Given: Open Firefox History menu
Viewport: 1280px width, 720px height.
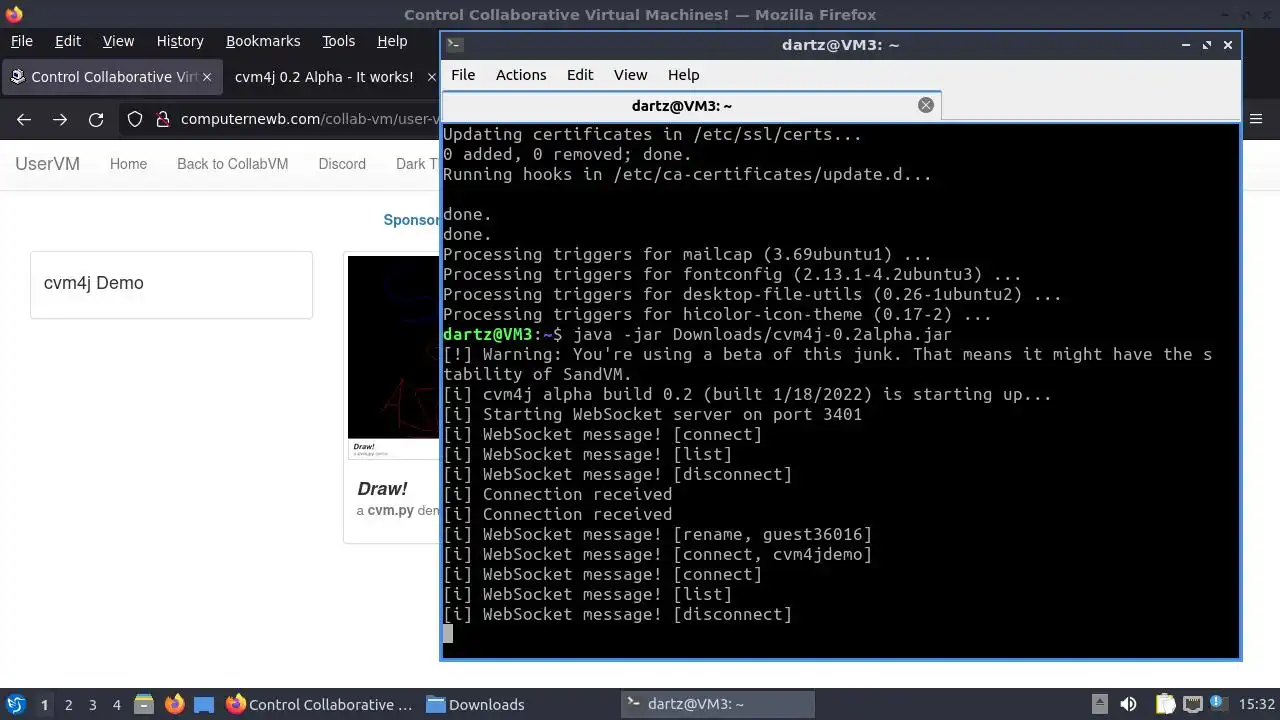Looking at the screenshot, I should [x=180, y=41].
